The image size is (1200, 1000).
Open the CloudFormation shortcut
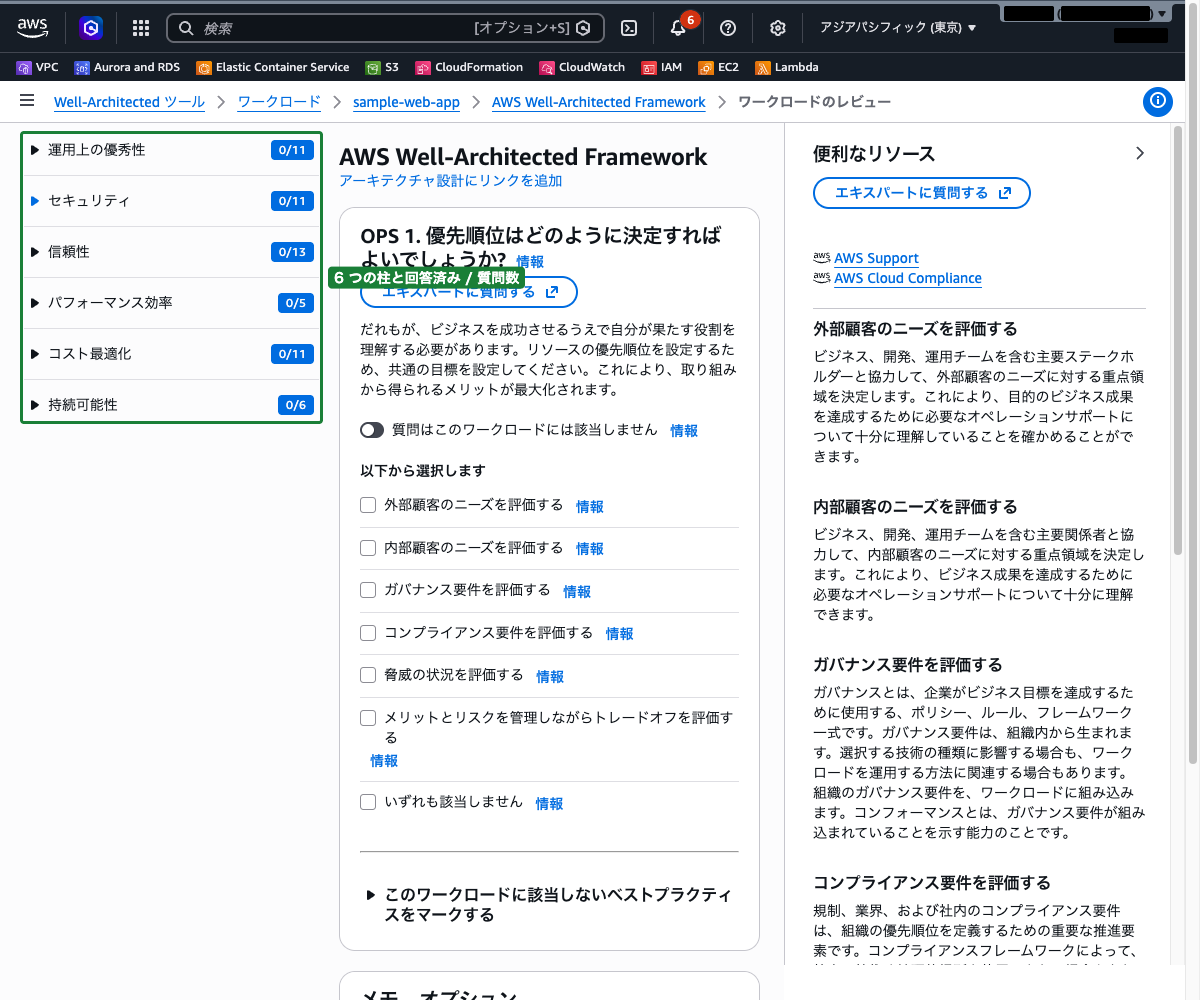(469, 67)
